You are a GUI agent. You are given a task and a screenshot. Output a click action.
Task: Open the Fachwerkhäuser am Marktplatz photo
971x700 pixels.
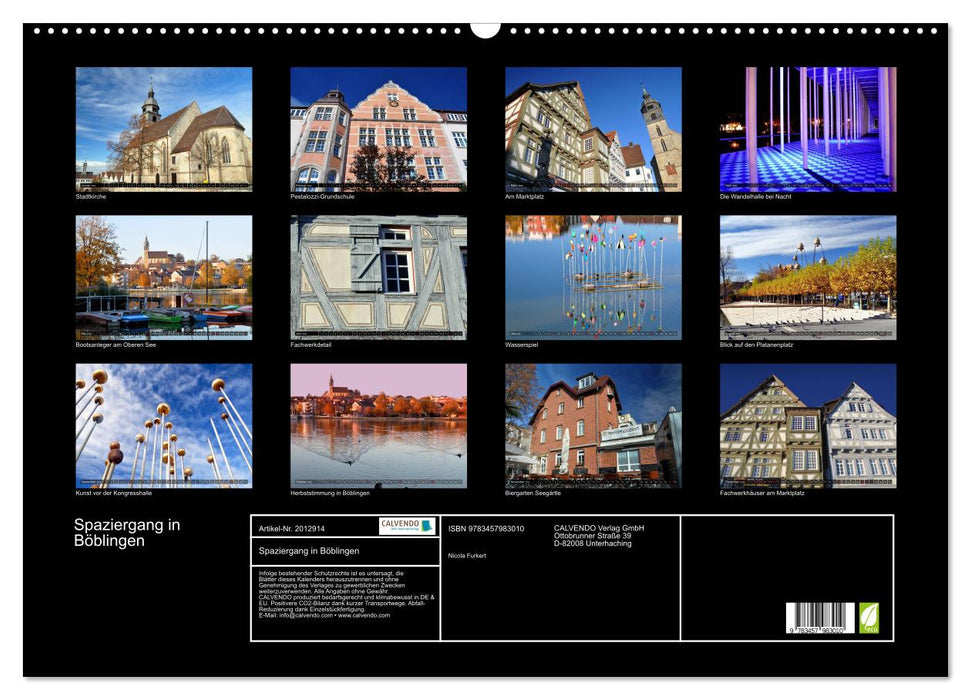click(807, 425)
